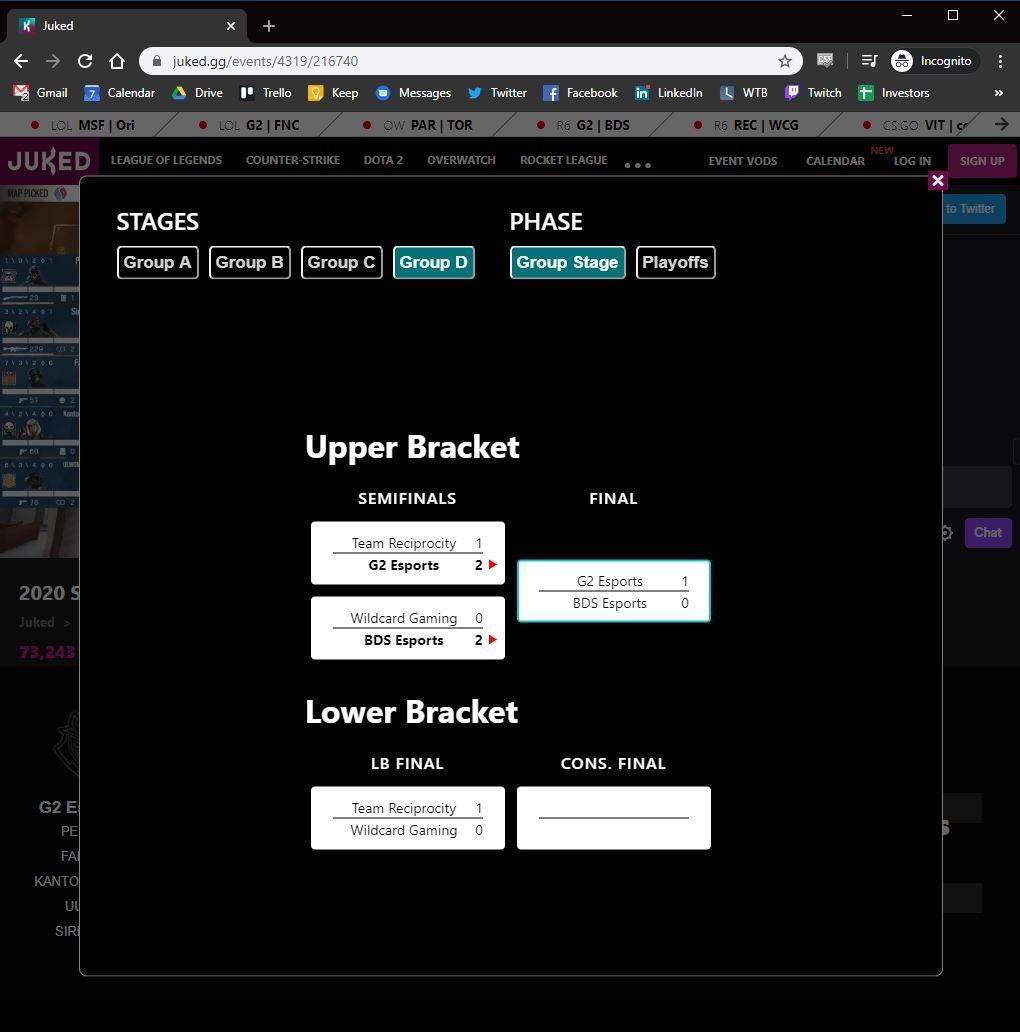
Task: Open the Event VODs page
Action: pos(742,161)
